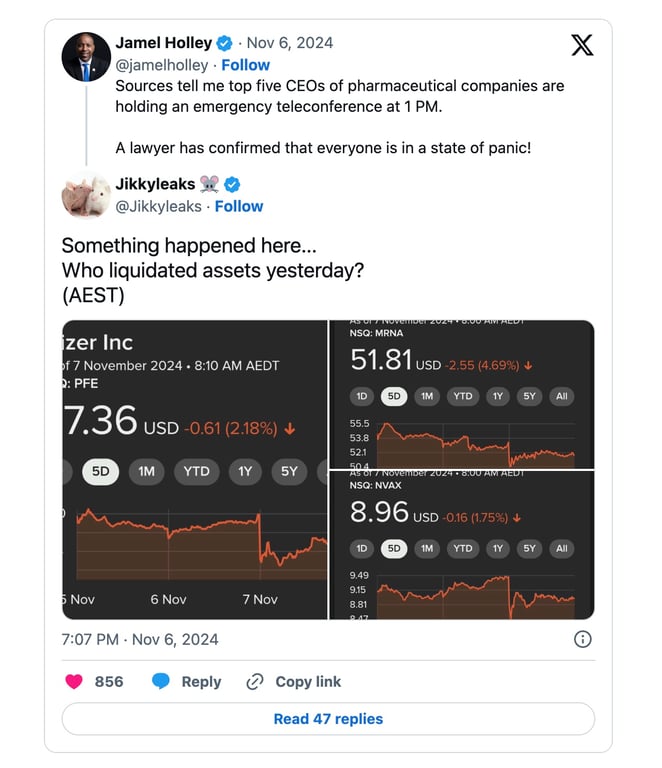The width and height of the screenshot is (662, 768).
Task: Click the Copy link chain icon
Action: click(255, 681)
